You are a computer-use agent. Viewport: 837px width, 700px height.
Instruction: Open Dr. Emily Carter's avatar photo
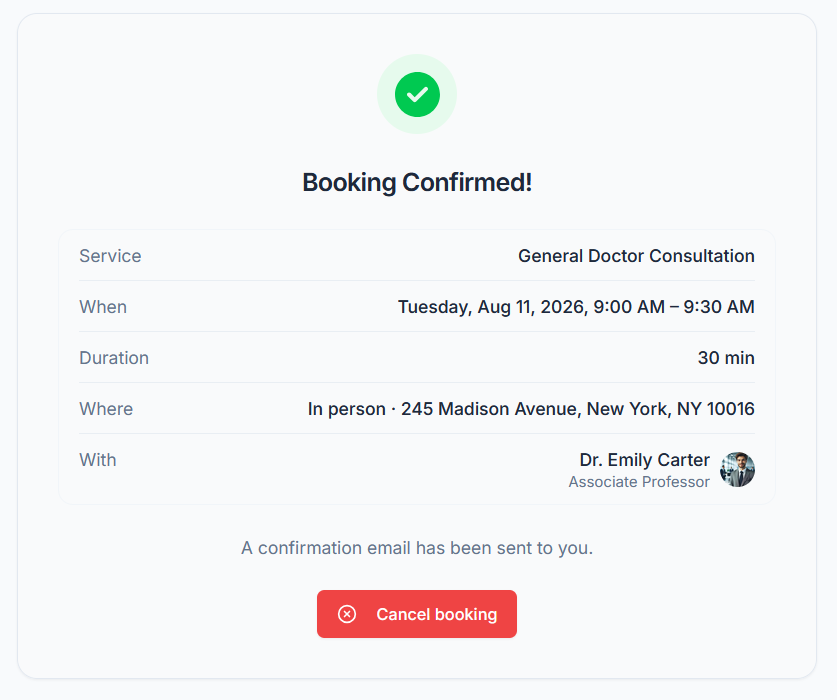tap(737, 469)
